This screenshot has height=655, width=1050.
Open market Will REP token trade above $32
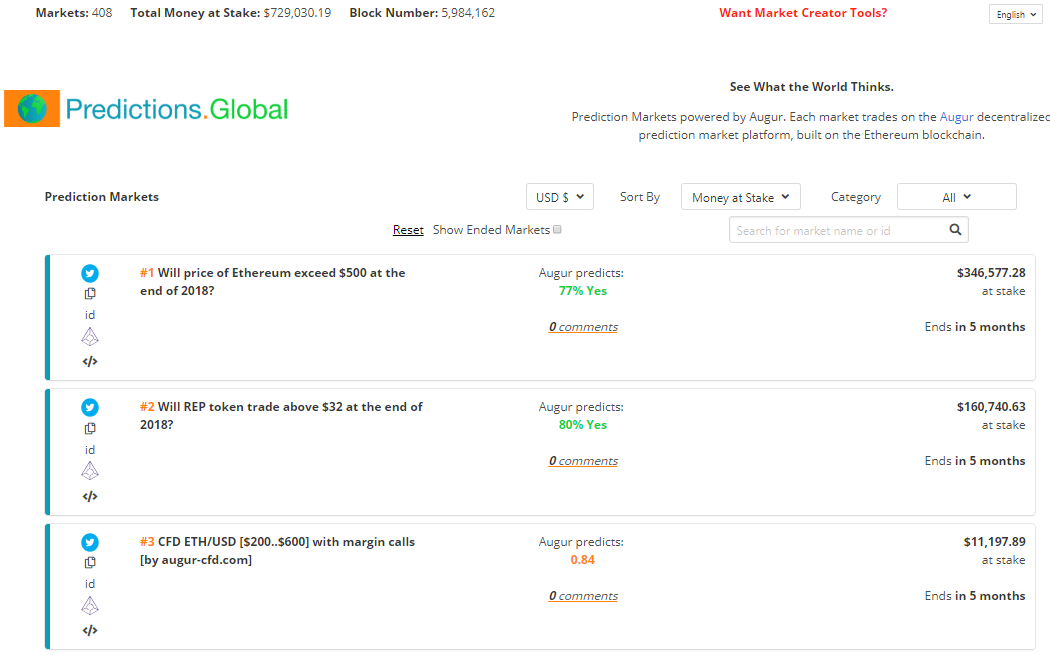coord(281,416)
